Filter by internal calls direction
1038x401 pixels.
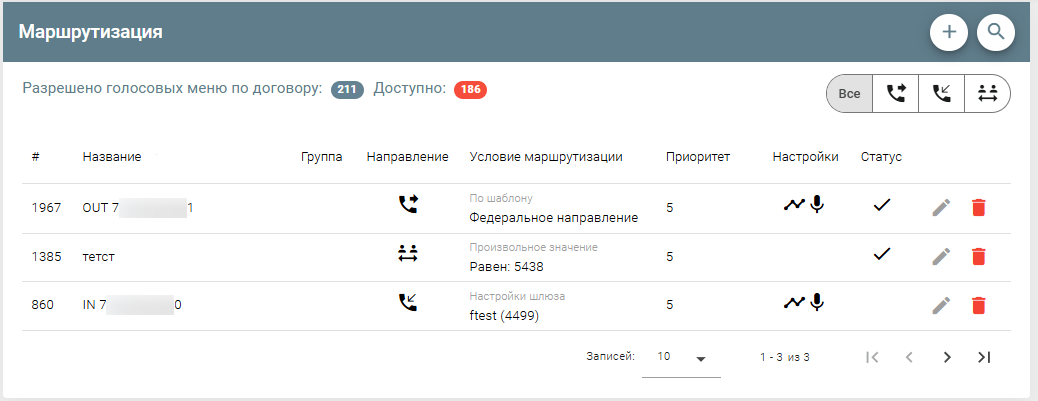point(987,94)
